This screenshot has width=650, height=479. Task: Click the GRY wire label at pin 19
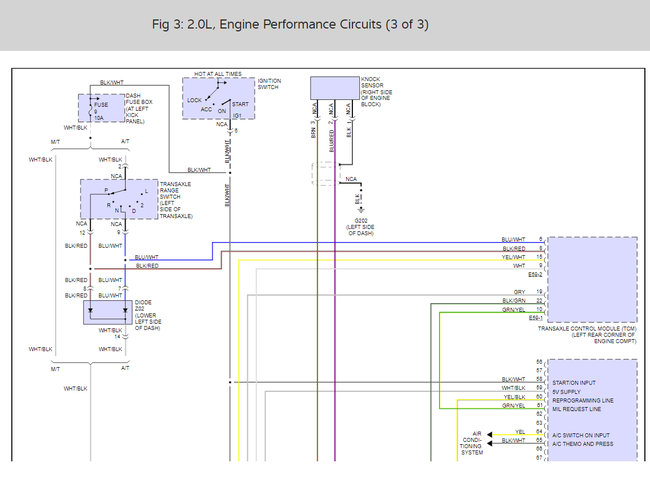tap(519, 292)
